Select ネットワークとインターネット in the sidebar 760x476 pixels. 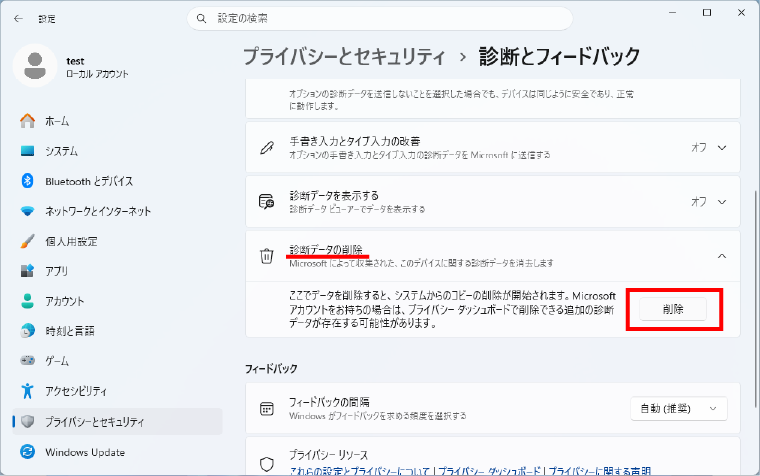pyautogui.click(x=117, y=211)
